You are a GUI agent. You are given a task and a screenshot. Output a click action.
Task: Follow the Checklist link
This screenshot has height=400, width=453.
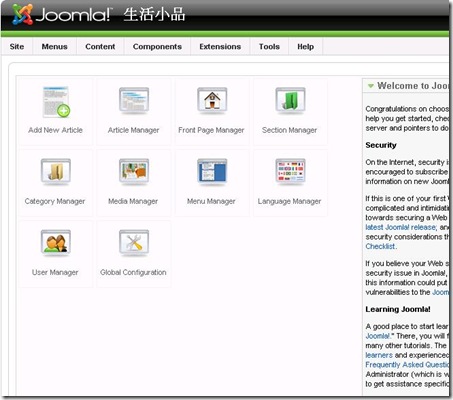coord(380,247)
